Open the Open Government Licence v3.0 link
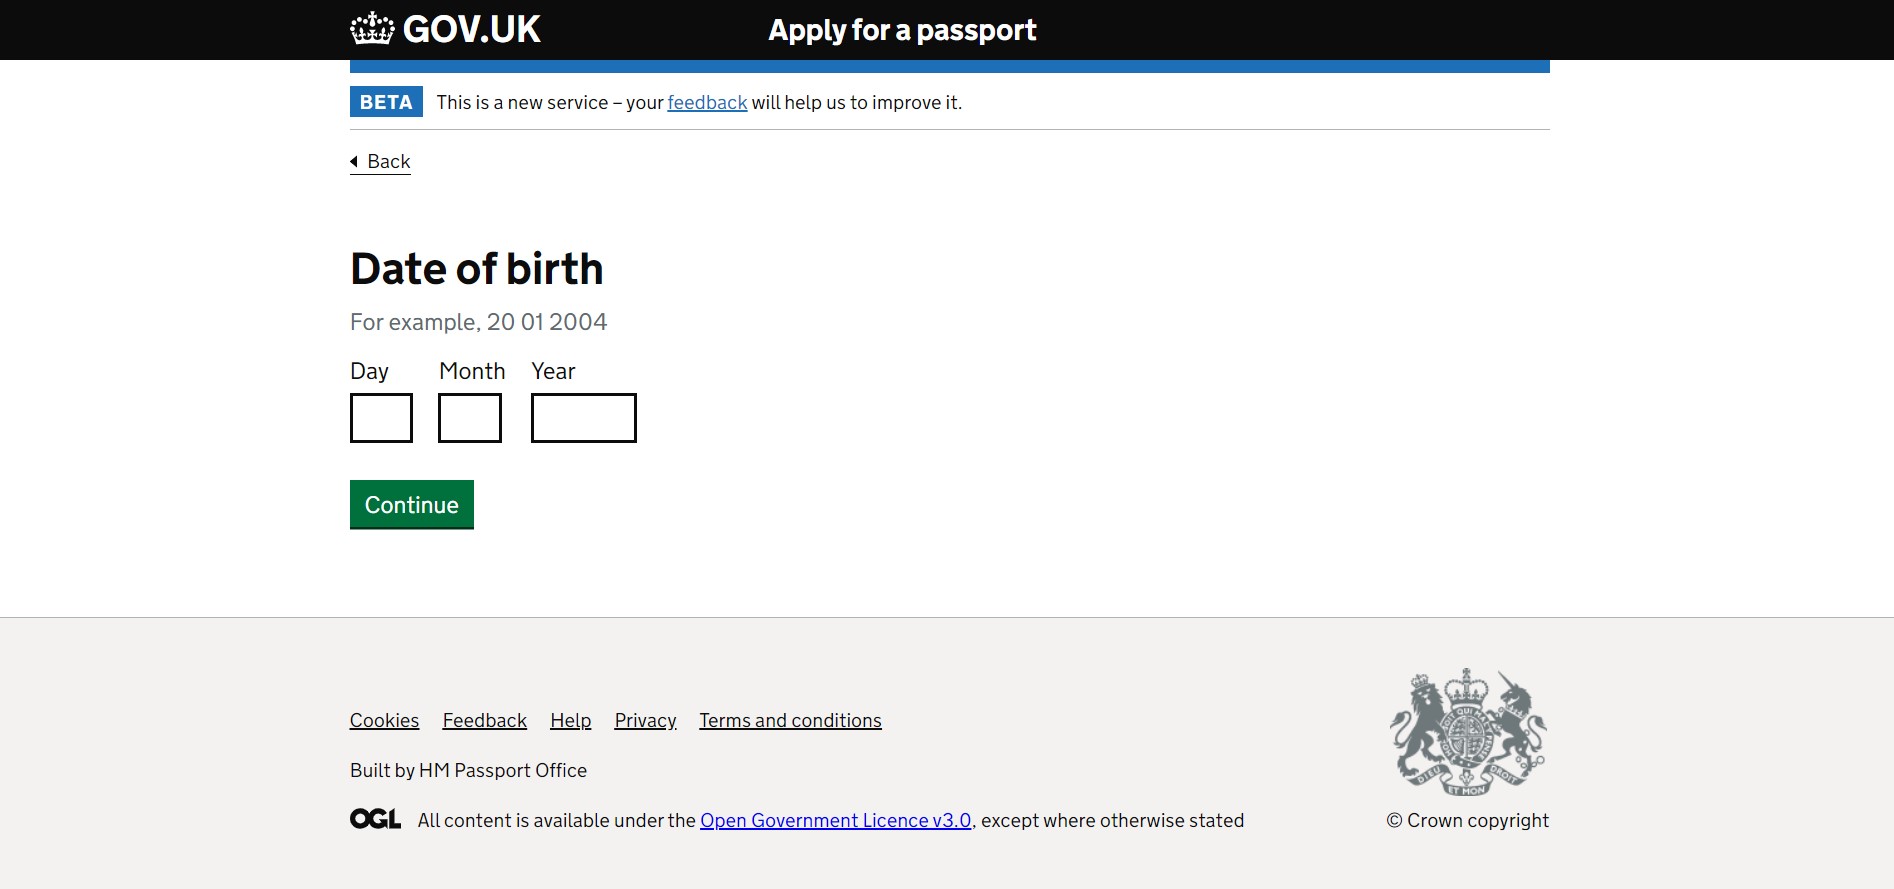This screenshot has height=889, width=1894. [835, 820]
